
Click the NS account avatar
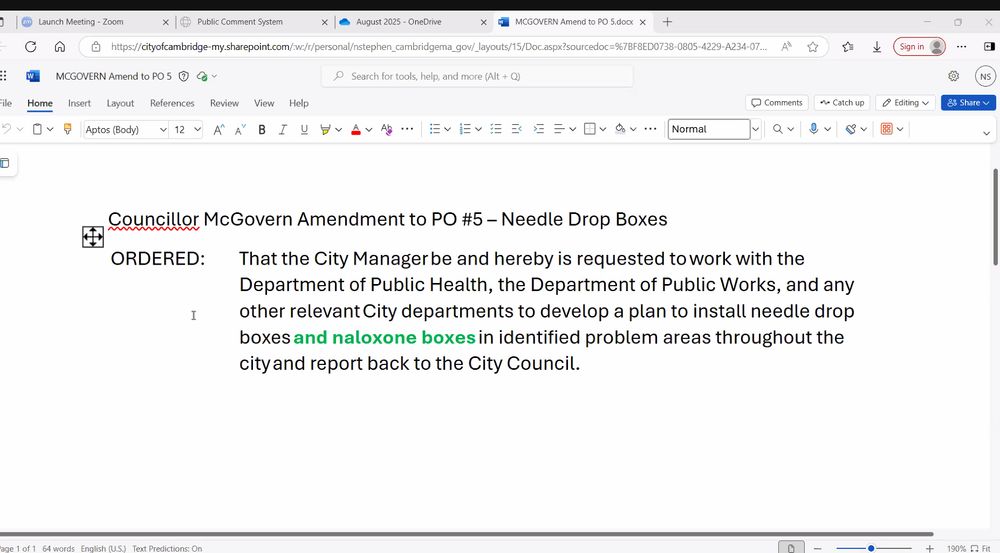(985, 76)
